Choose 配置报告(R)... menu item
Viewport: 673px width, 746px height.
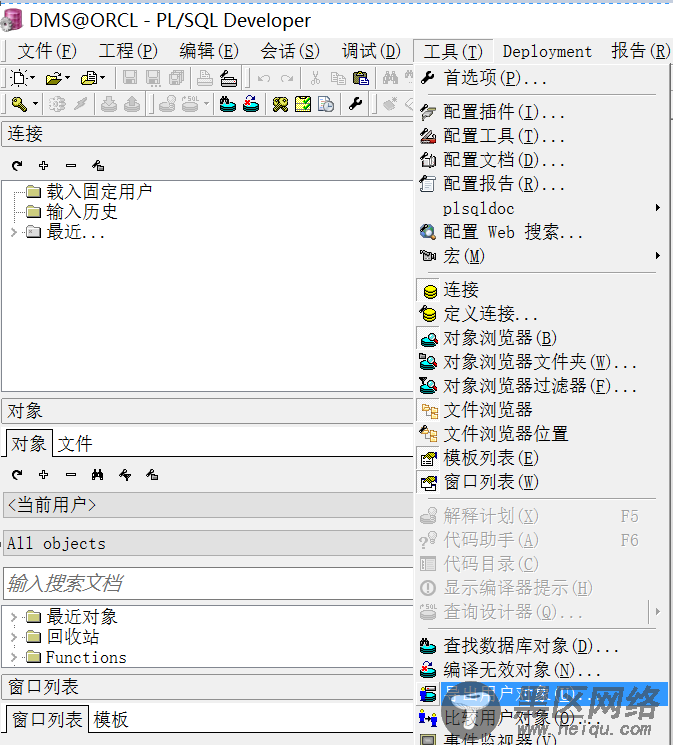pos(542,184)
